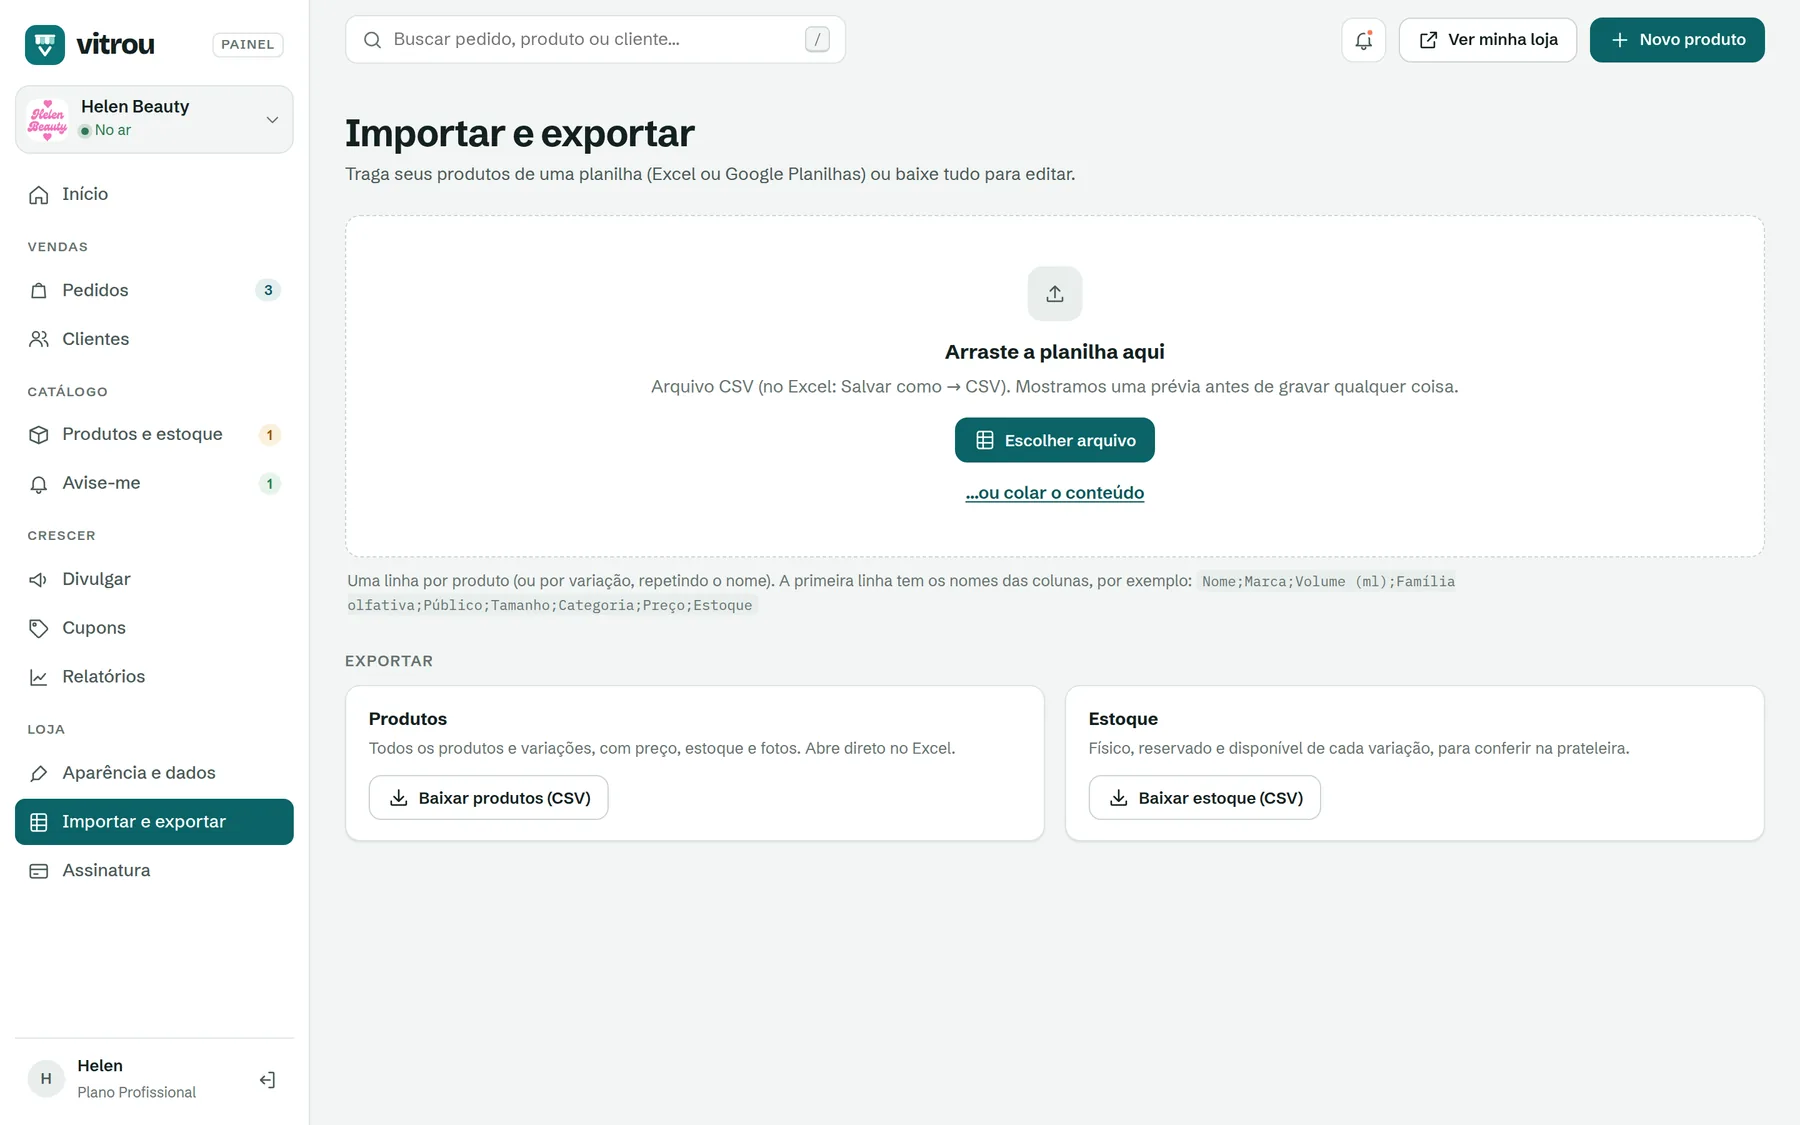The image size is (1800, 1125).
Task: Go to Início in sidebar
Action: pyautogui.click(x=154, y=194)
